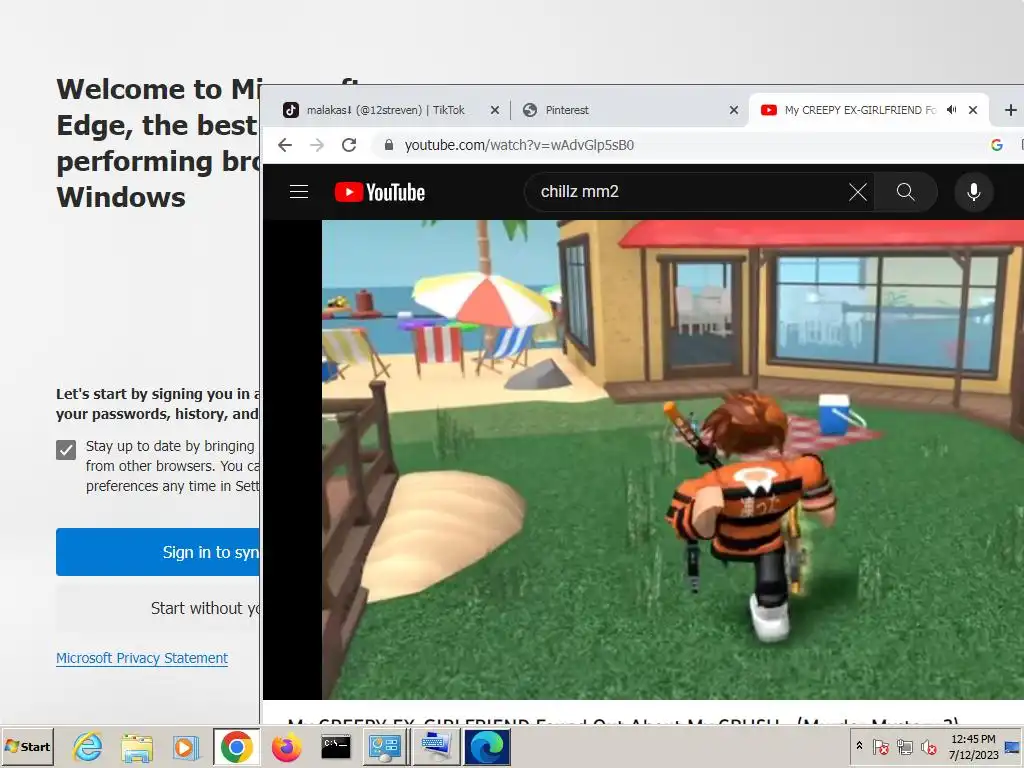Screen dimensions: 1024x768
Task: Uncheck the Stay up to date checkbox in Edge
Action: pyautogui.click(x=66, y=449)
